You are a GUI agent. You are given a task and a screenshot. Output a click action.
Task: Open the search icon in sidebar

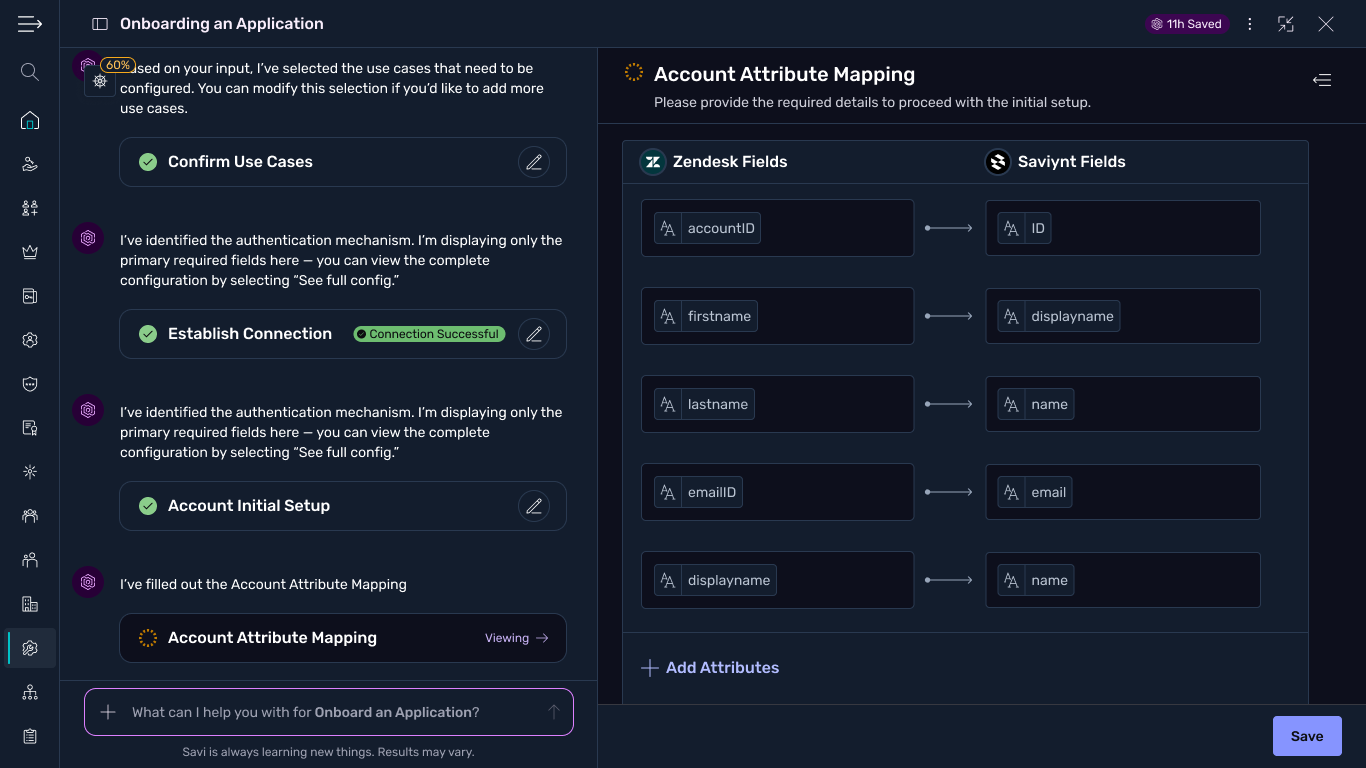(x=30, y=72)
